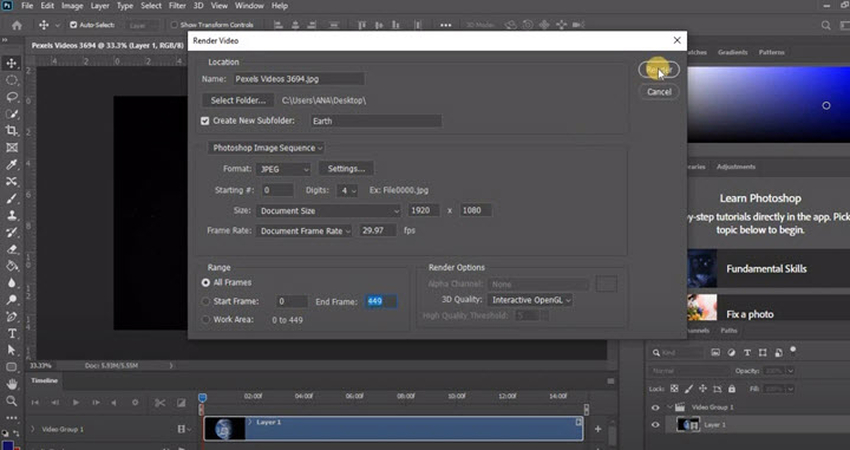Screen dimensions: 850x450
Task: Select the Zoom tool
Action: click(11, 401)
